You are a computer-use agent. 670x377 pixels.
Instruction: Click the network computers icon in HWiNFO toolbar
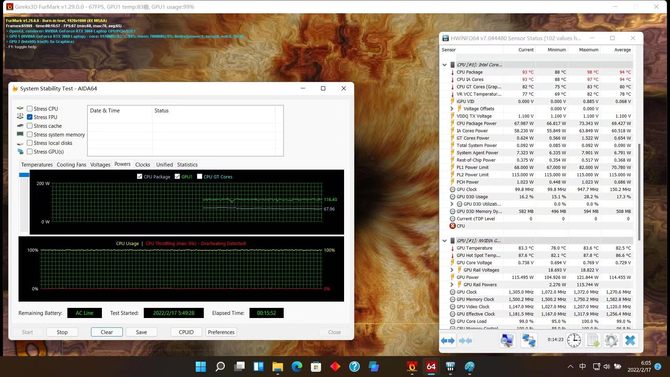point(529,340)
